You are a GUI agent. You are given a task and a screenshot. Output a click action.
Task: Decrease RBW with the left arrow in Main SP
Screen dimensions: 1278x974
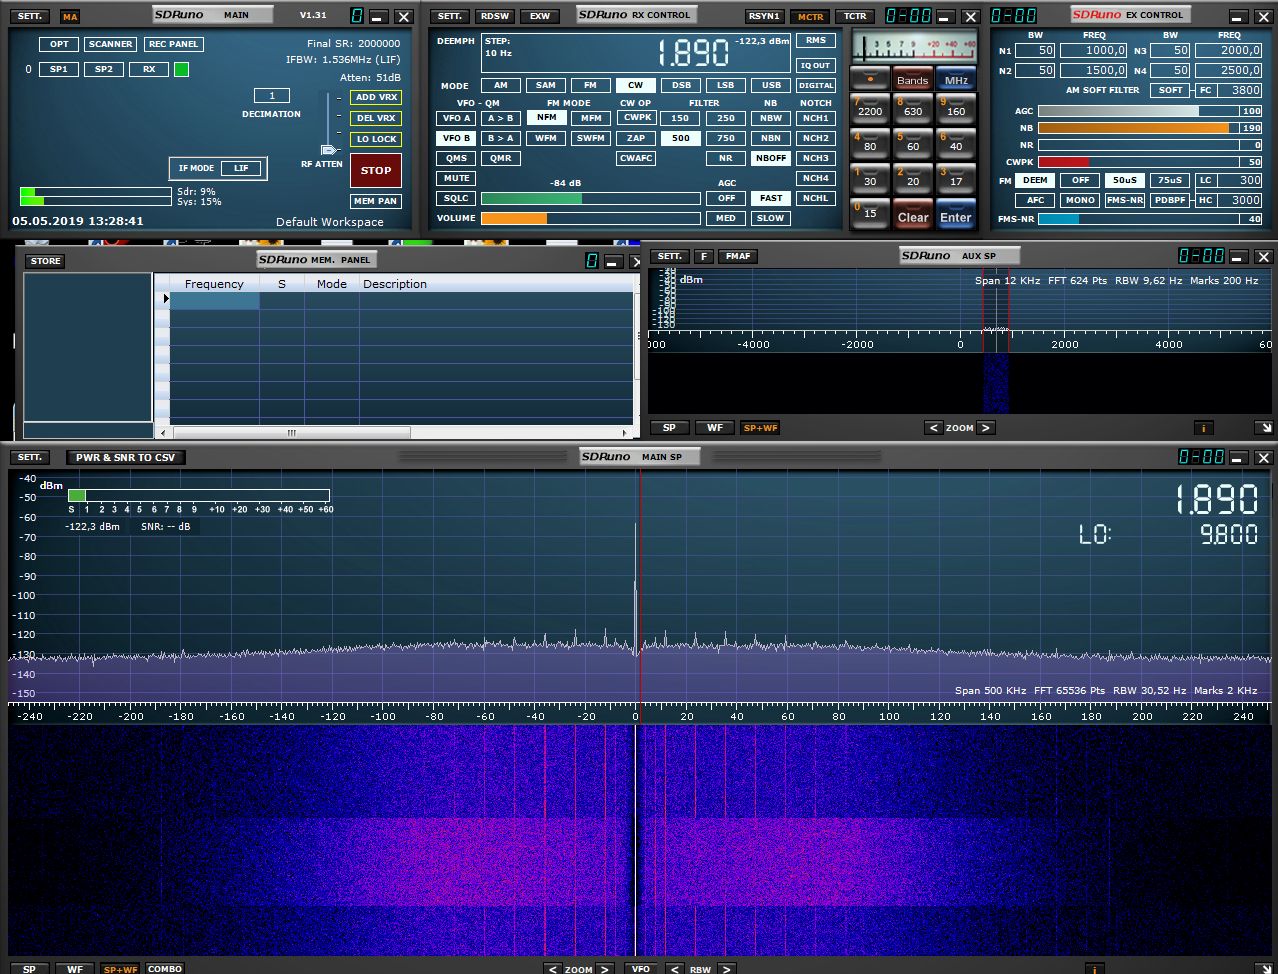675,968
